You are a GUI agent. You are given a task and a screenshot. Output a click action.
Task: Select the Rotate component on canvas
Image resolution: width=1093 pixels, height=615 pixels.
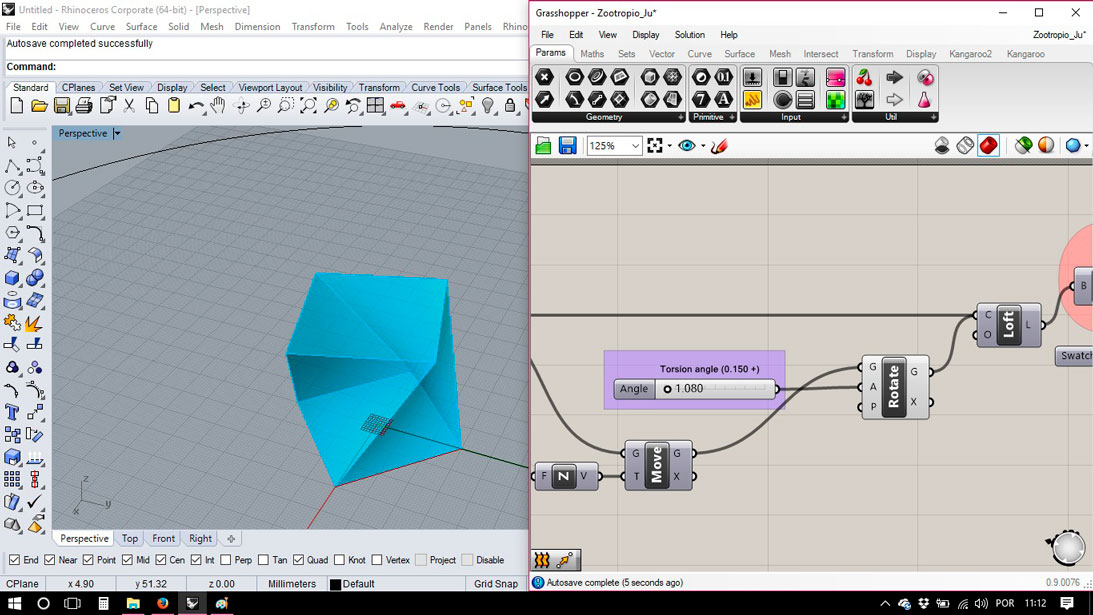pos(895,387)
